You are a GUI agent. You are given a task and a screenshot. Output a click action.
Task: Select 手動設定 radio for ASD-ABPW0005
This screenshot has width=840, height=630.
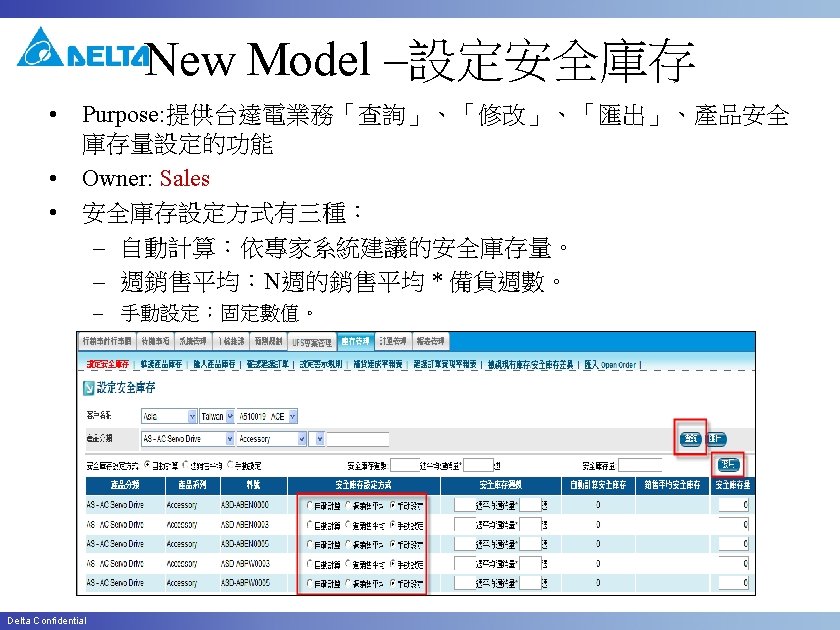393,582
